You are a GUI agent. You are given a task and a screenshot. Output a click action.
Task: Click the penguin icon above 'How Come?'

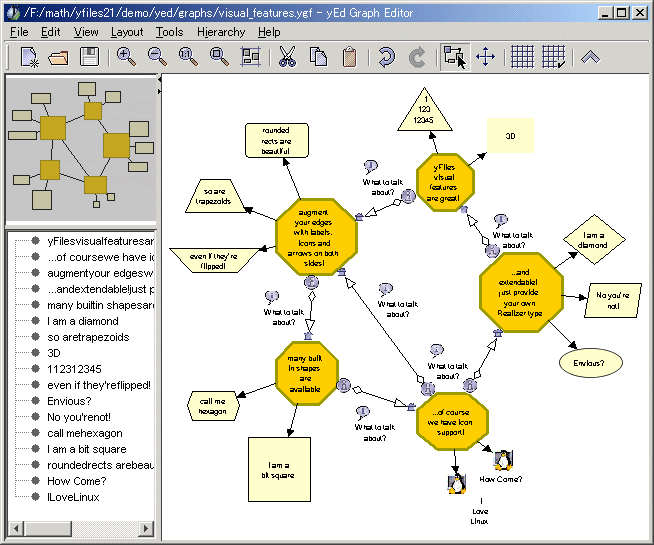(x=503, y=460)
